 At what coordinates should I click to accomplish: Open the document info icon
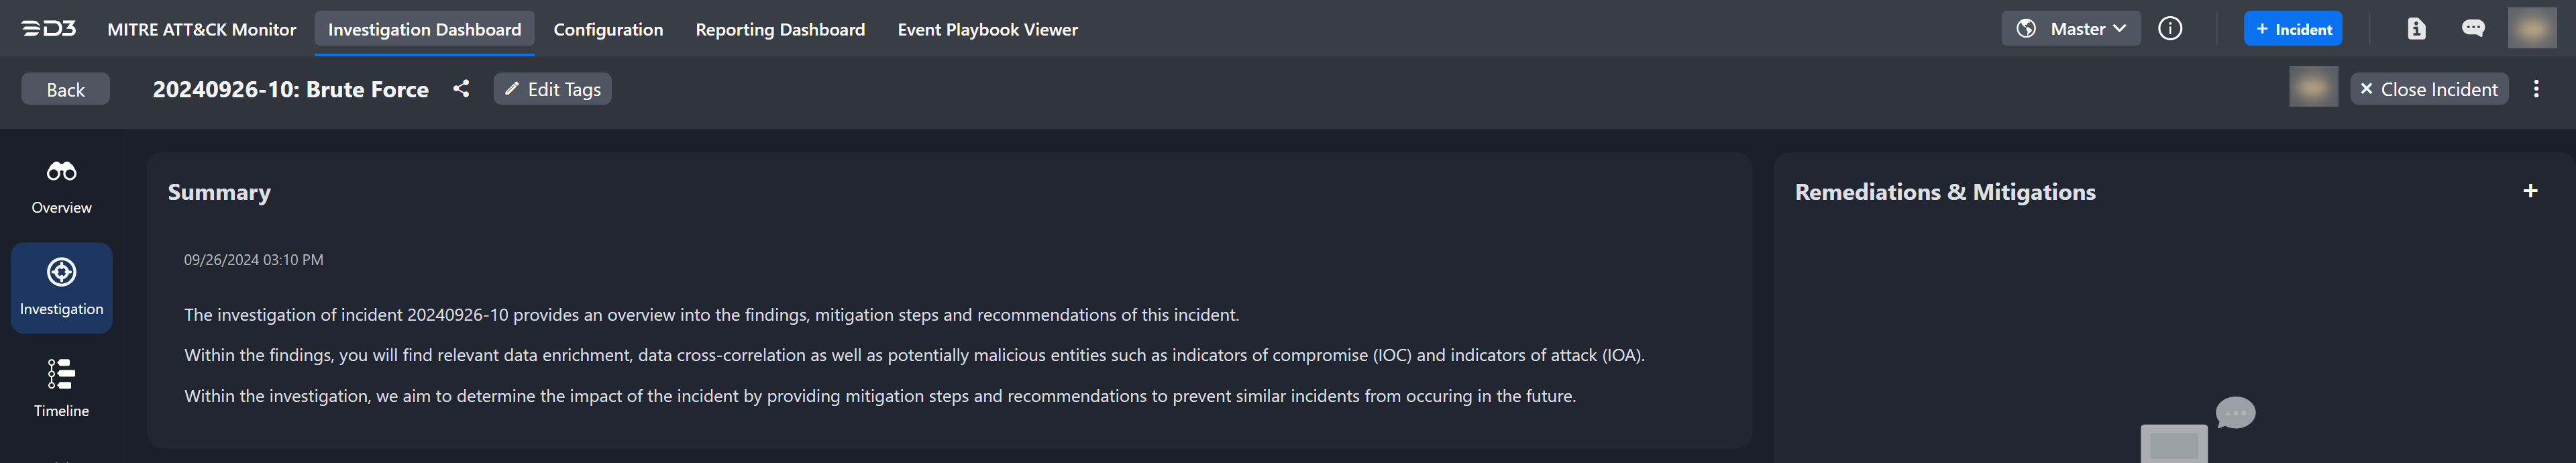2416,29
